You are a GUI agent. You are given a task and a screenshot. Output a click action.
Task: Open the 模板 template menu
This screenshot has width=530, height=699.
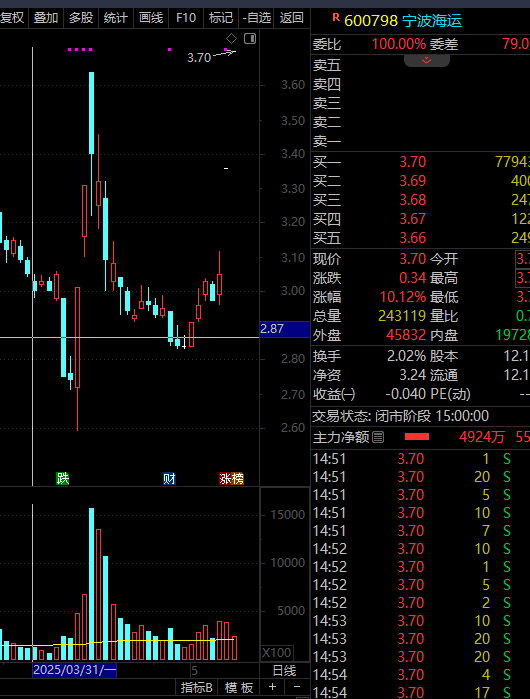[x=239, y=687]
